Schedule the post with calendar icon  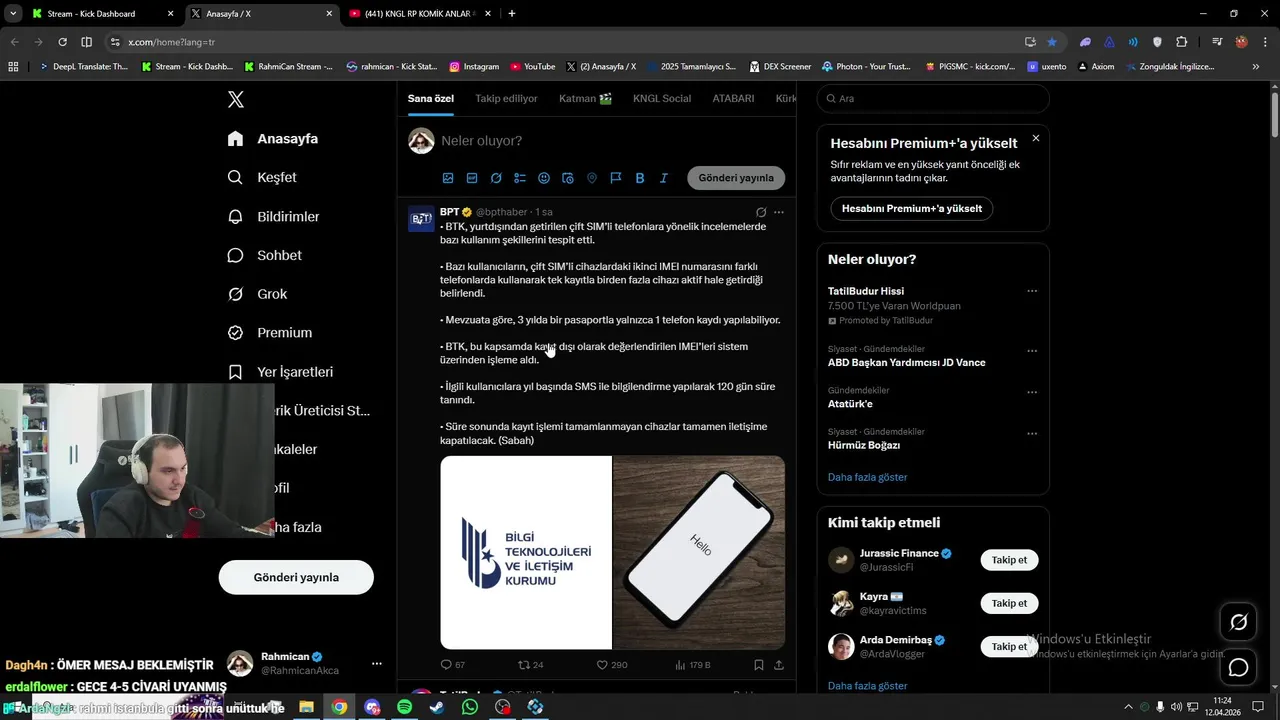coord(568,178)
